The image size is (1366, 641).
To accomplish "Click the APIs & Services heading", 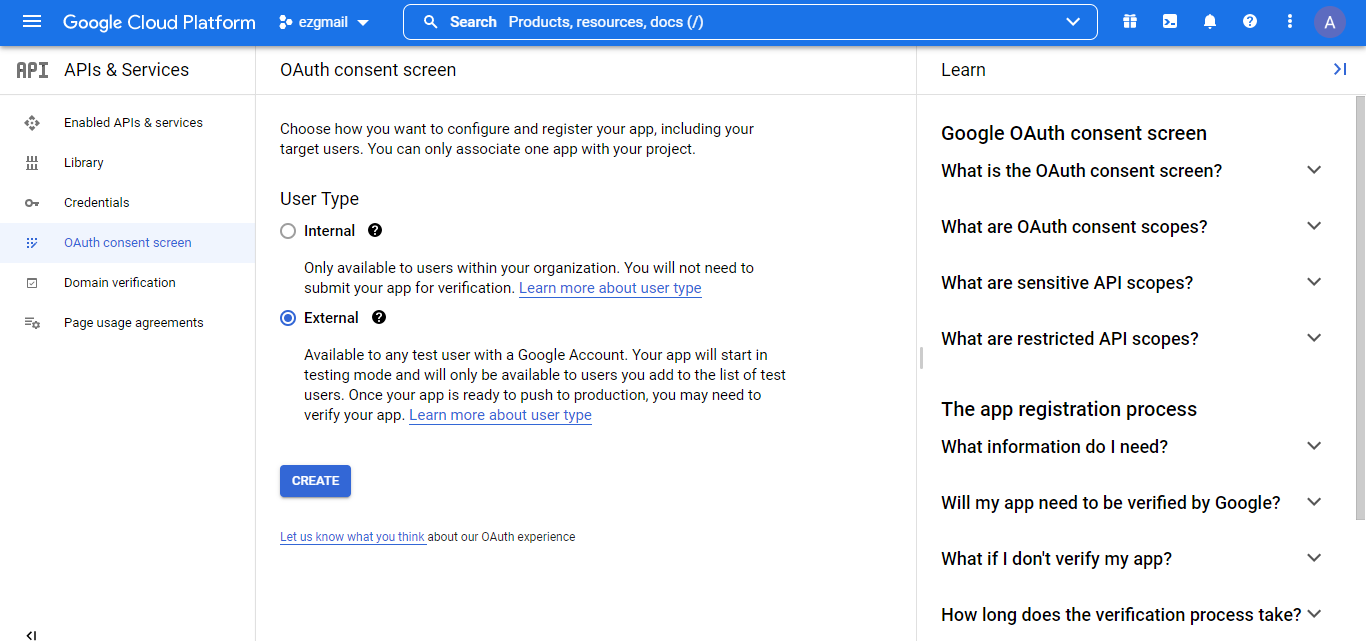I will click(126, 70).
